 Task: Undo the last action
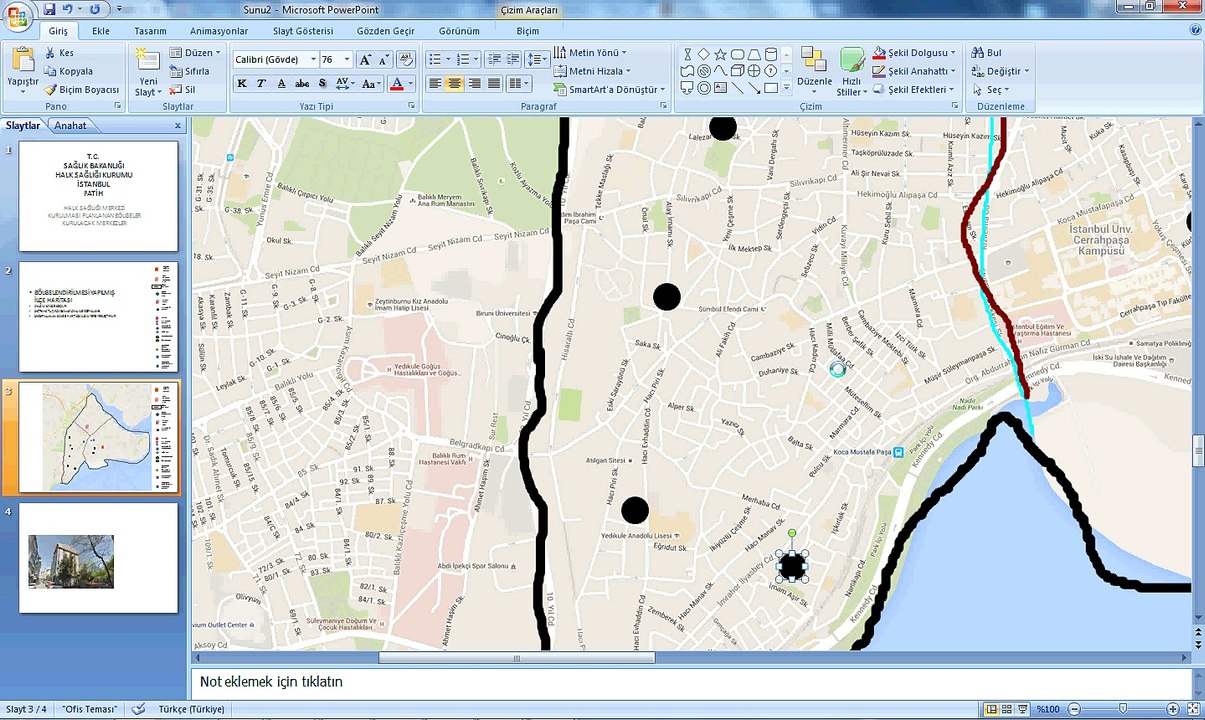pos(68,8)
